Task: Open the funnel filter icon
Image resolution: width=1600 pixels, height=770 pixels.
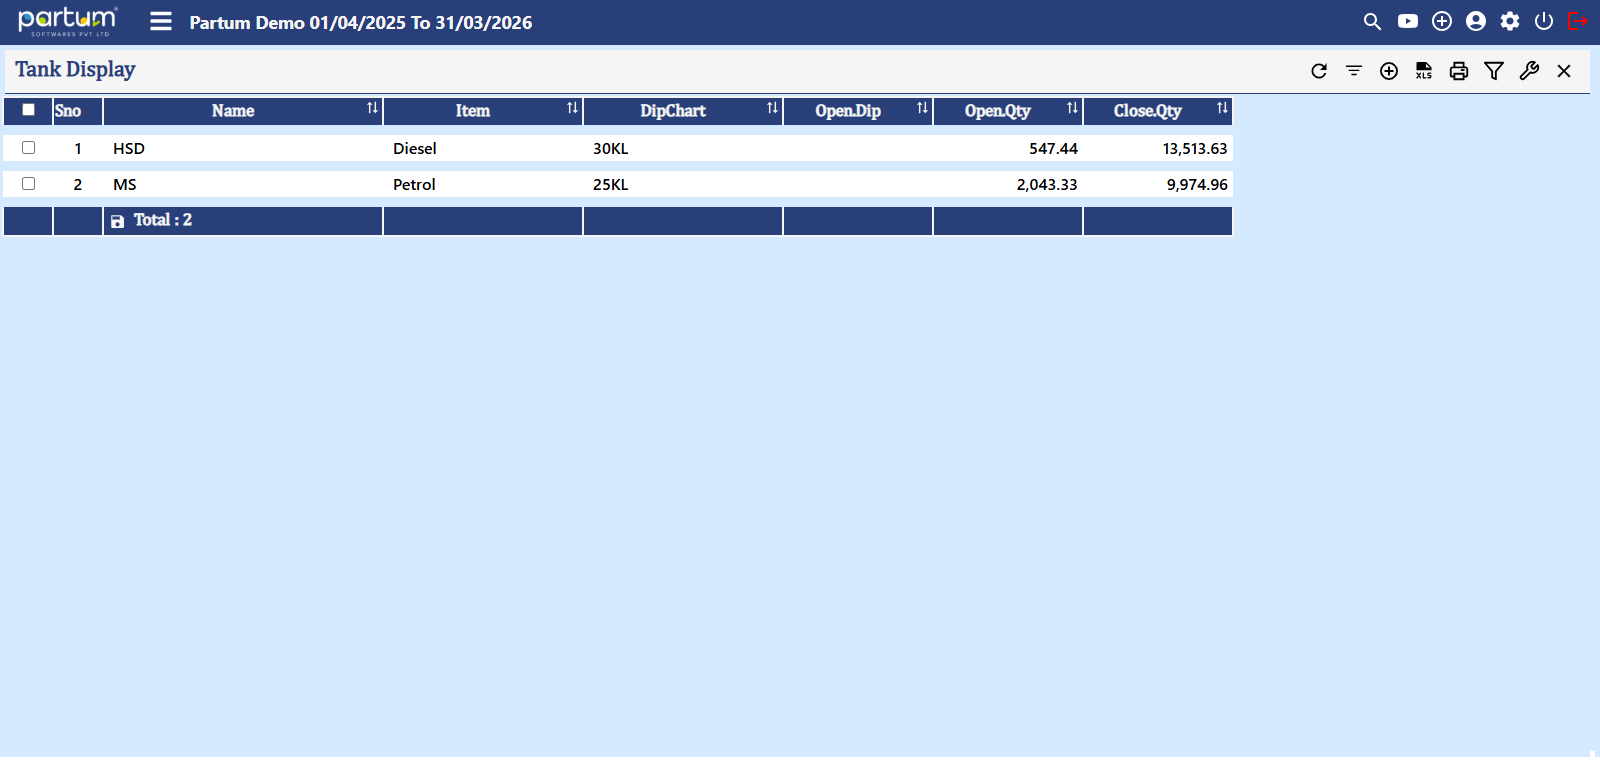Action: [x=1494, y=71]
